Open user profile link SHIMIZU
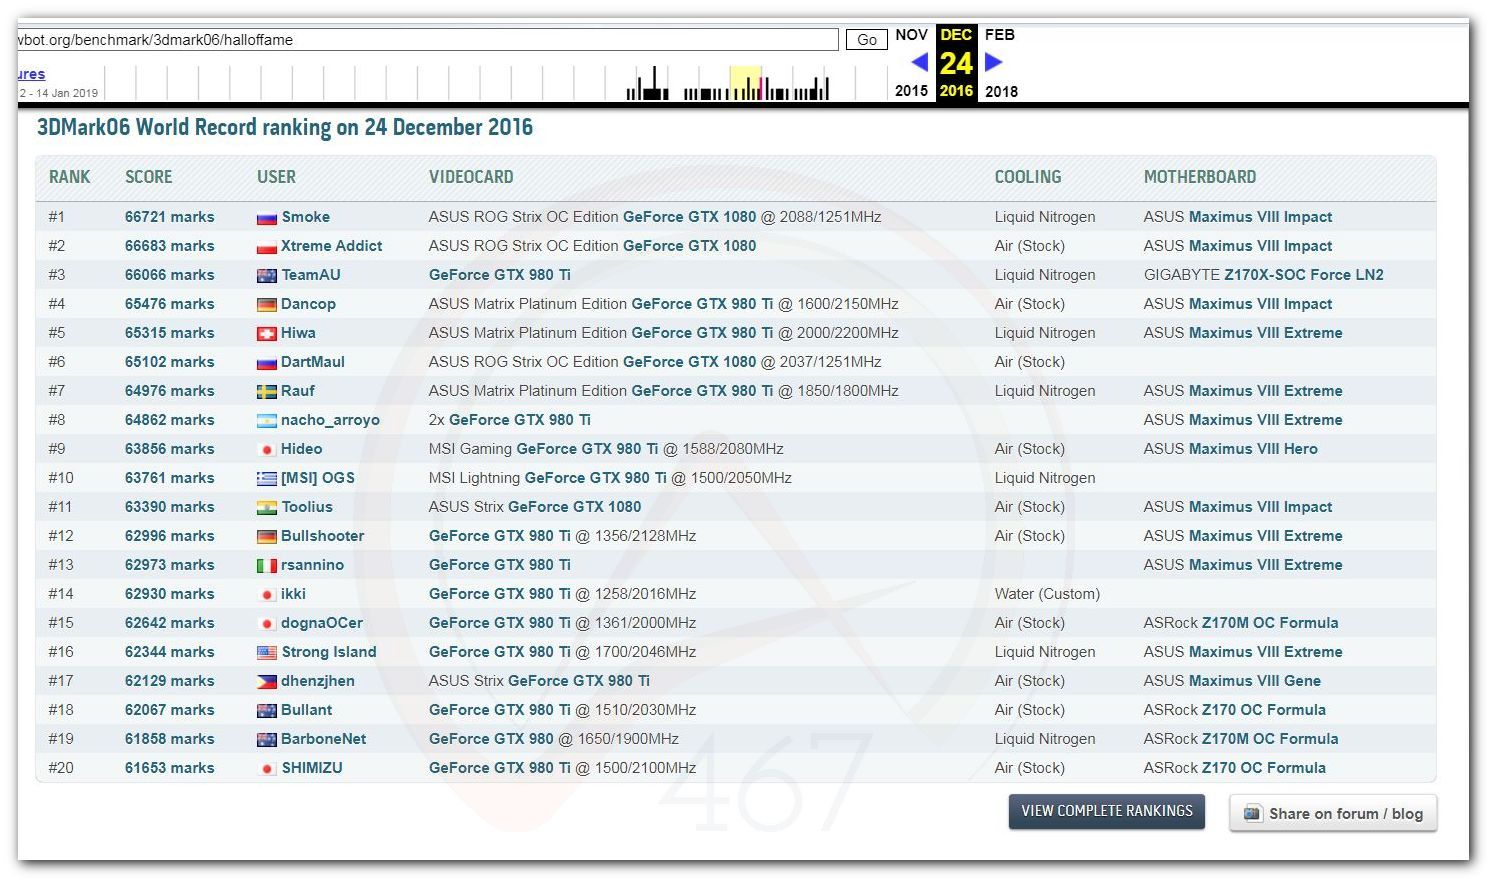This screenshot has height=878, width=1487. tap(312, 768)
